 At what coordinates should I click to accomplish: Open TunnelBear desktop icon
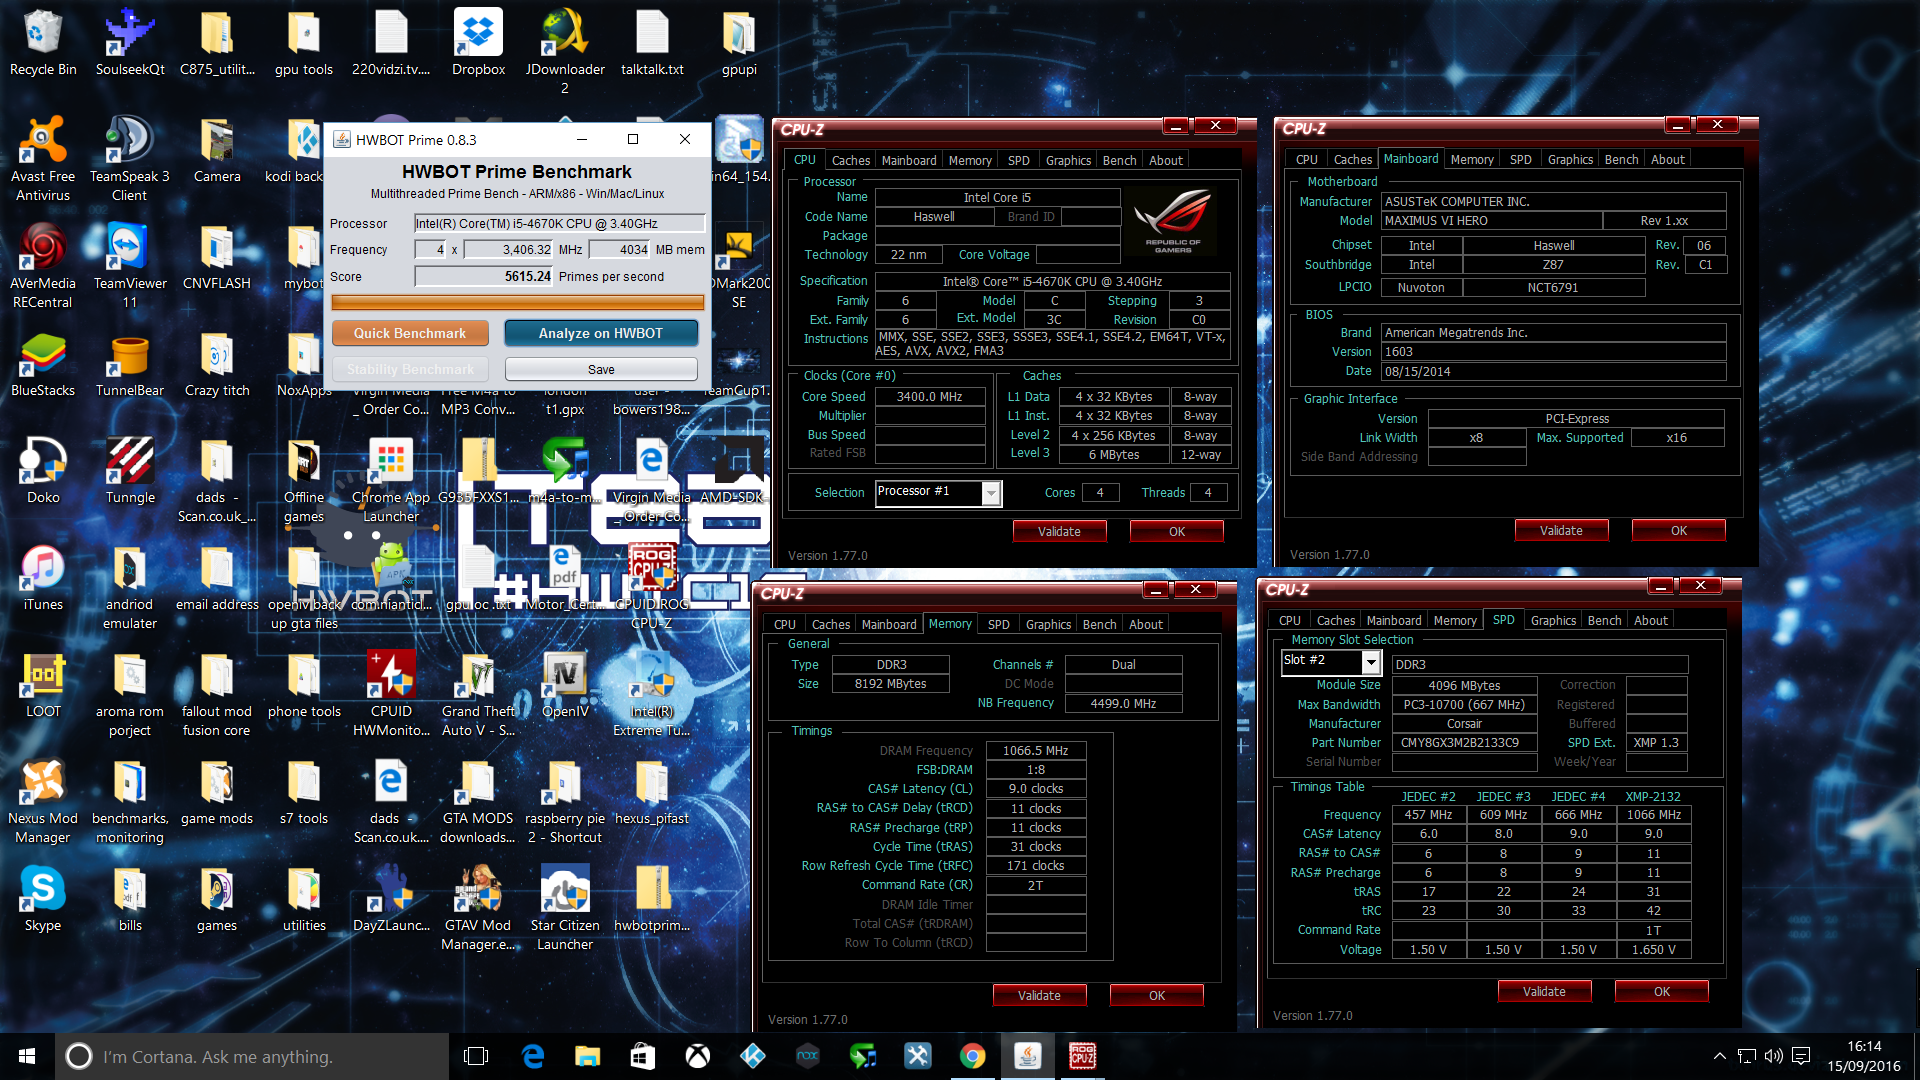[x=130, y=364]
